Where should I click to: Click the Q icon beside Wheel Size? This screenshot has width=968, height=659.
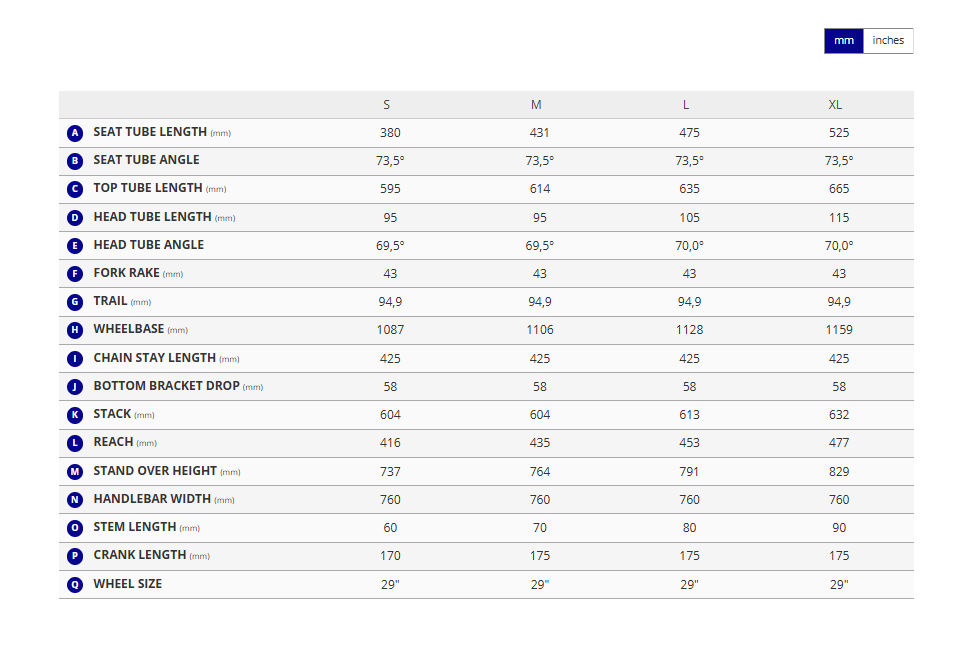75,584
